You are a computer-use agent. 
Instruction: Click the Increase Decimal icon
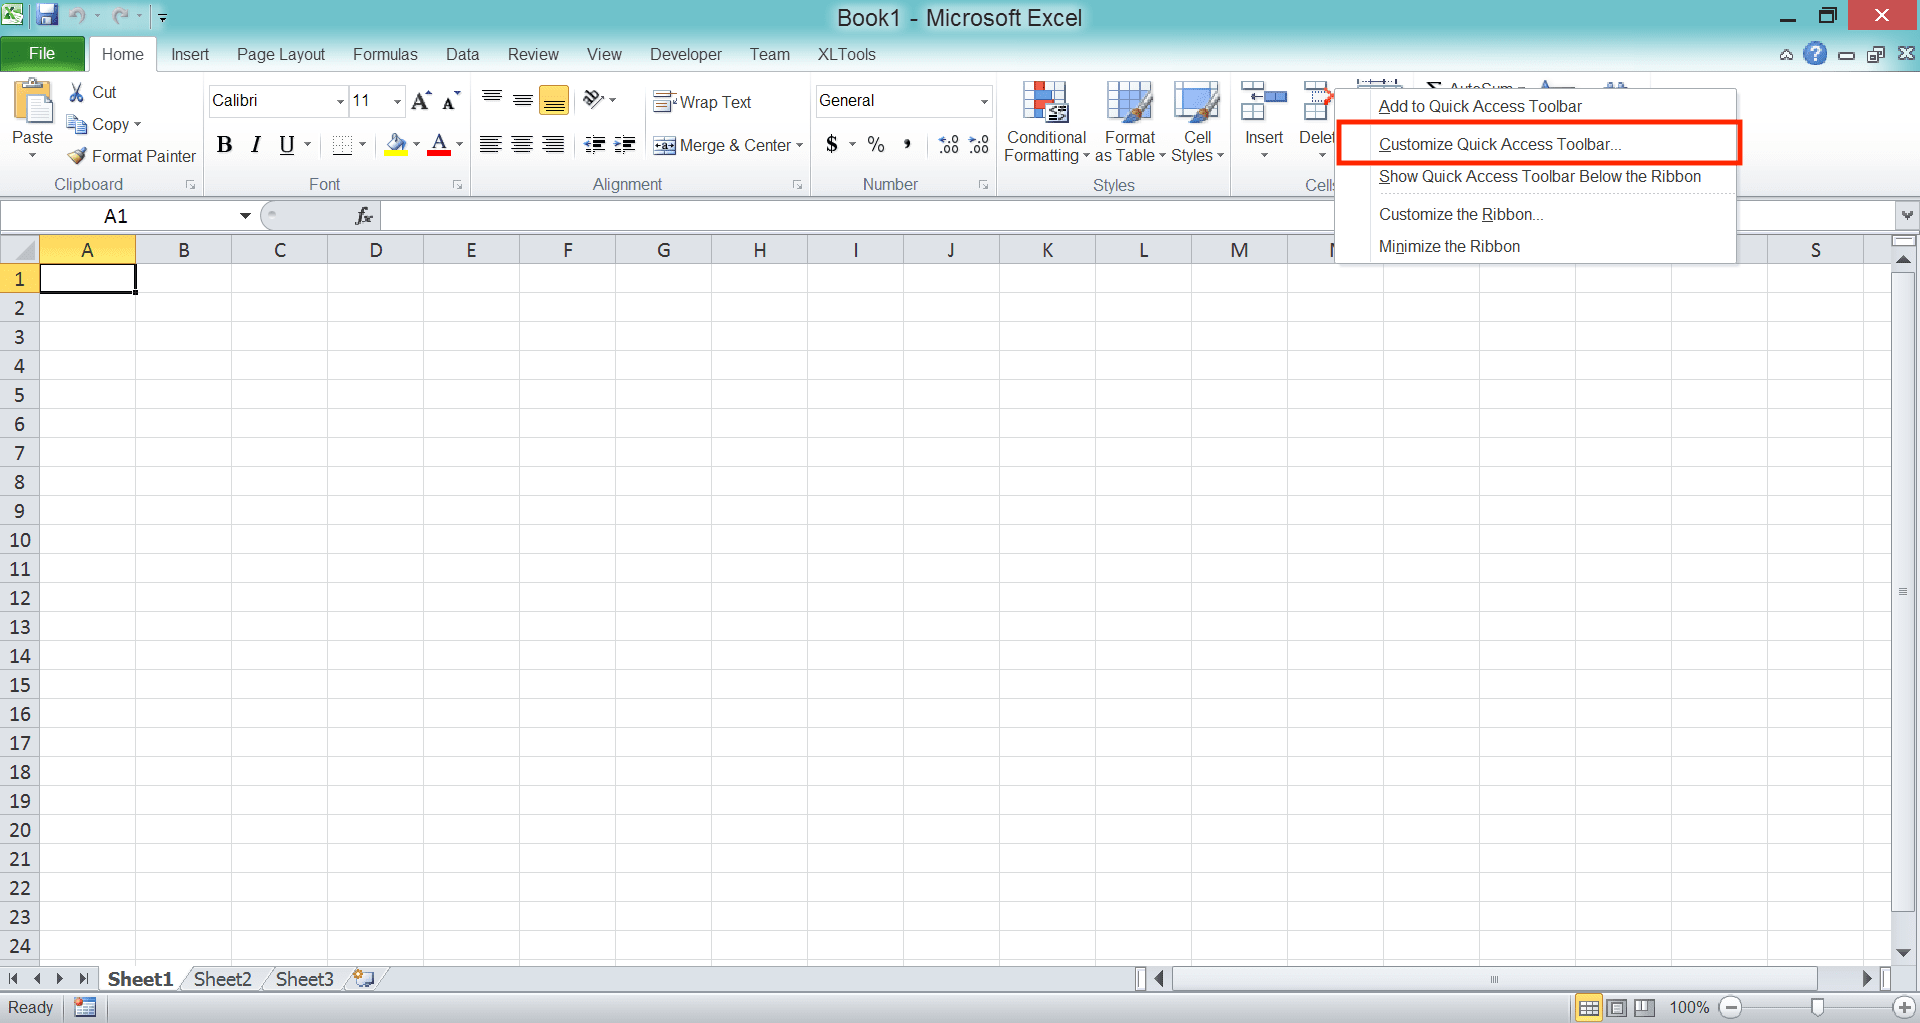(x=948, y=145)
